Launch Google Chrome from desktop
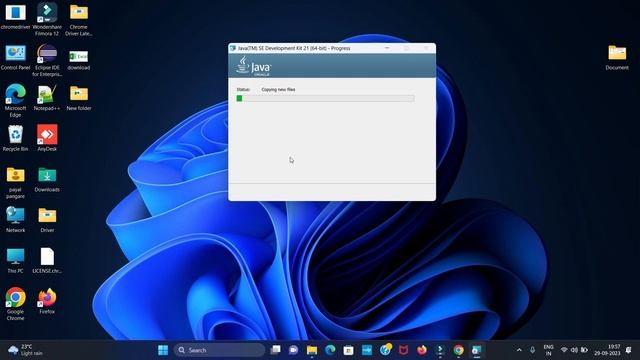Viewport: 640px width, 360px height. (x=16, y=304)
